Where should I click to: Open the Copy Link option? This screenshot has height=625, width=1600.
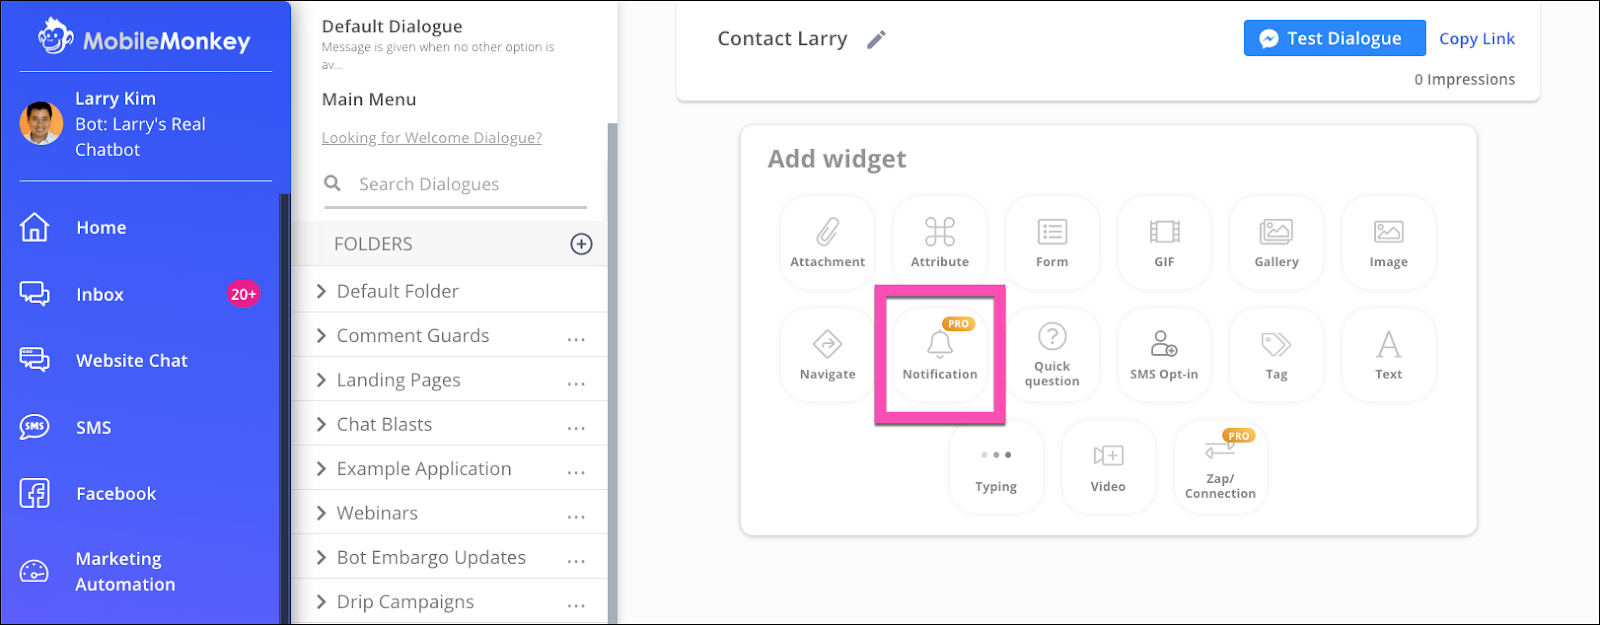point(1477,38)
